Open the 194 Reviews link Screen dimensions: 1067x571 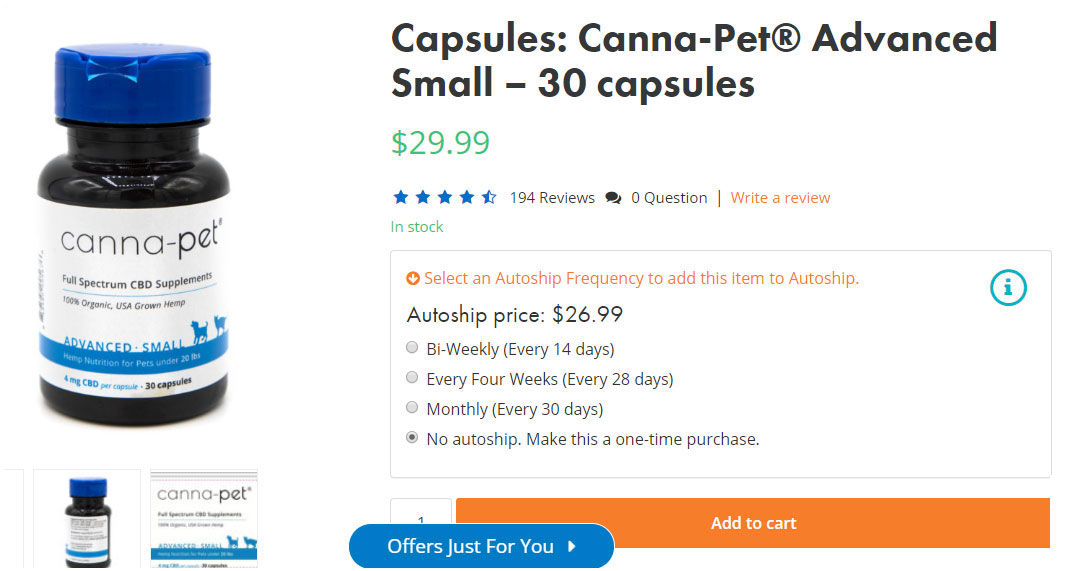click(x=552, y=198)
